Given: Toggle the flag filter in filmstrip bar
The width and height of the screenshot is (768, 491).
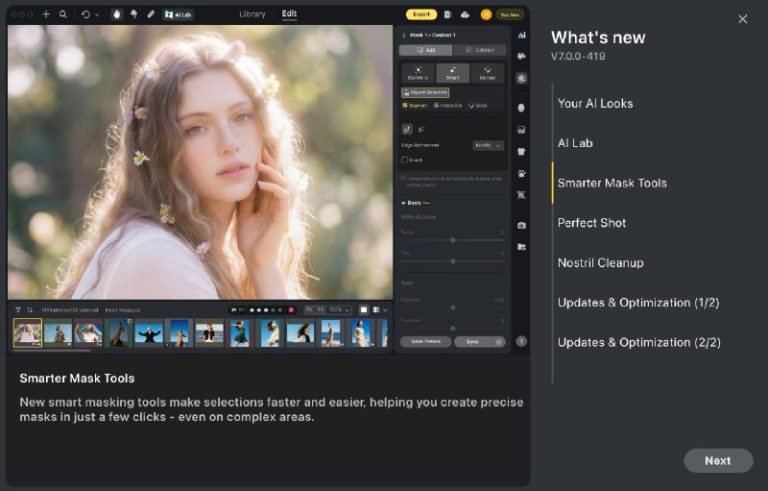Looking at the screenshot, I should (x=236, y=310).
